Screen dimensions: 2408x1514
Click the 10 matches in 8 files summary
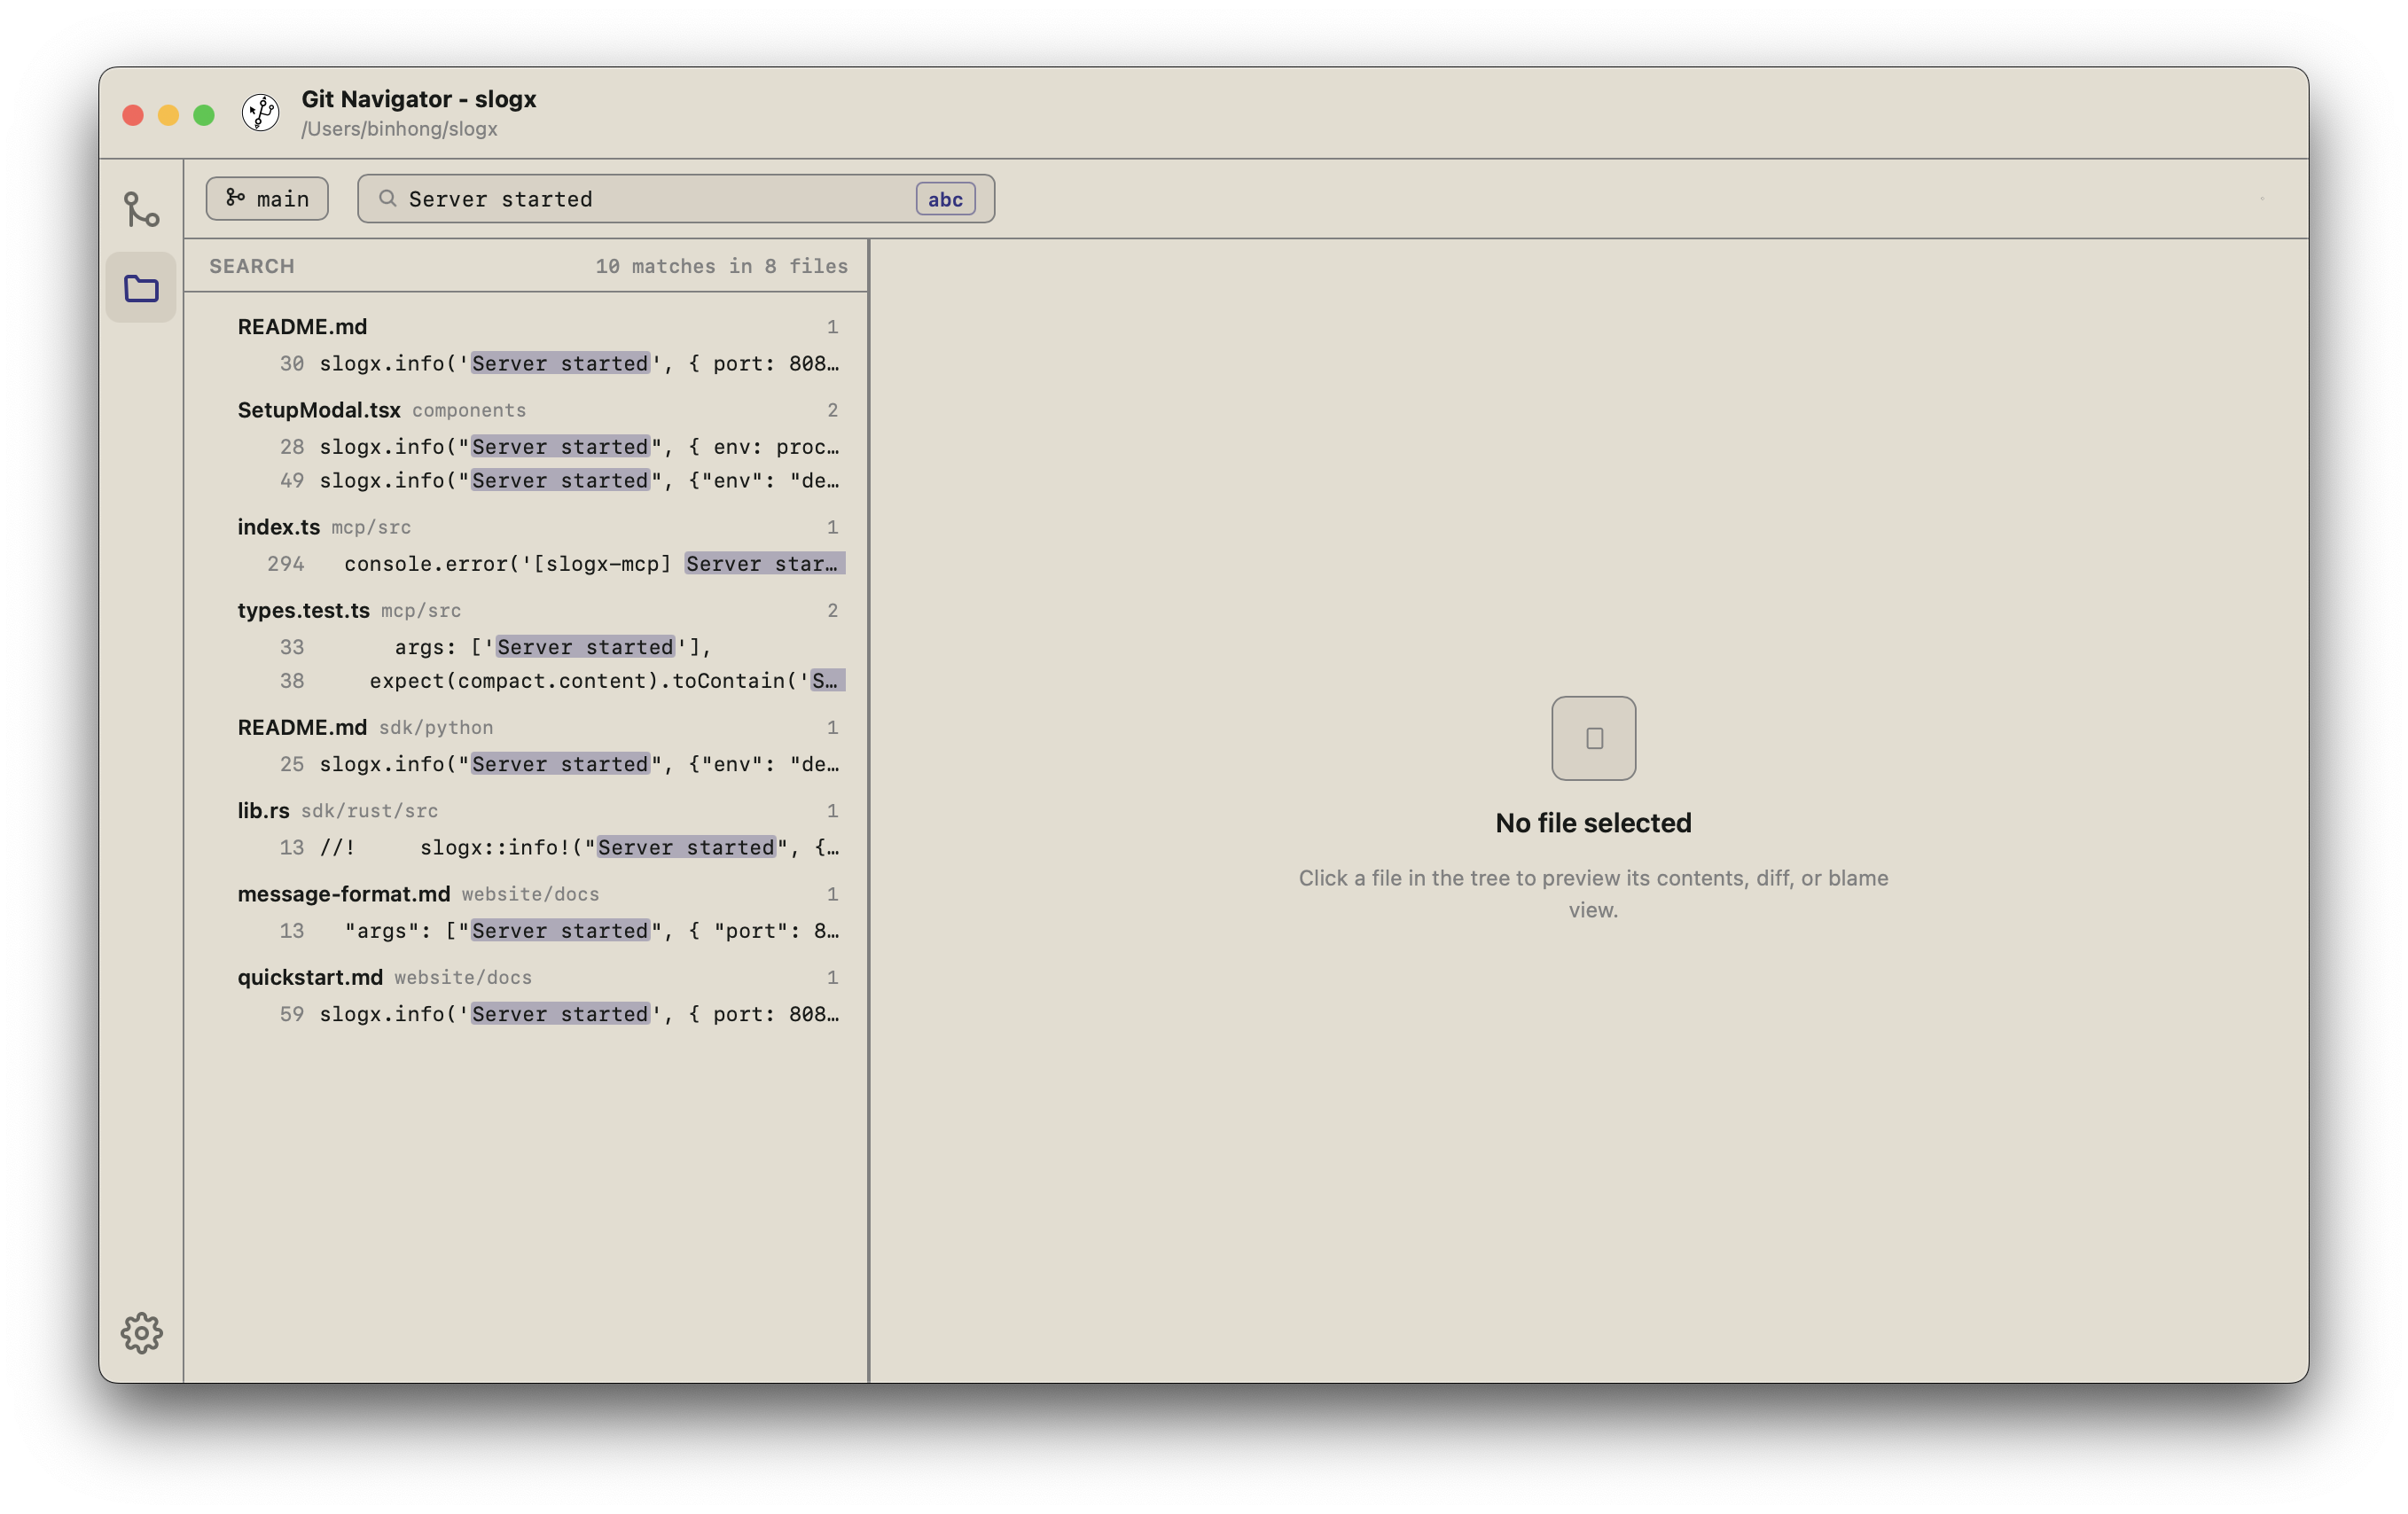(x=721, y=266)
